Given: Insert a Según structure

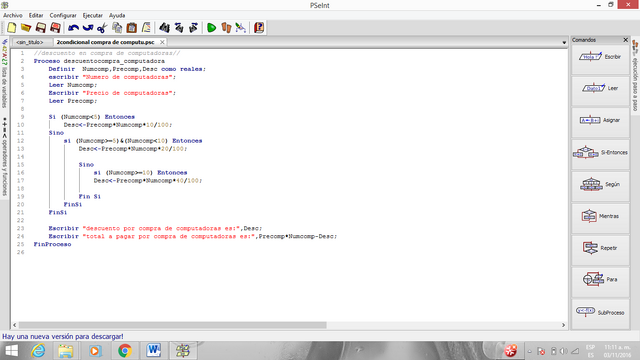Looking at the screenshot, I should (600, 184).
